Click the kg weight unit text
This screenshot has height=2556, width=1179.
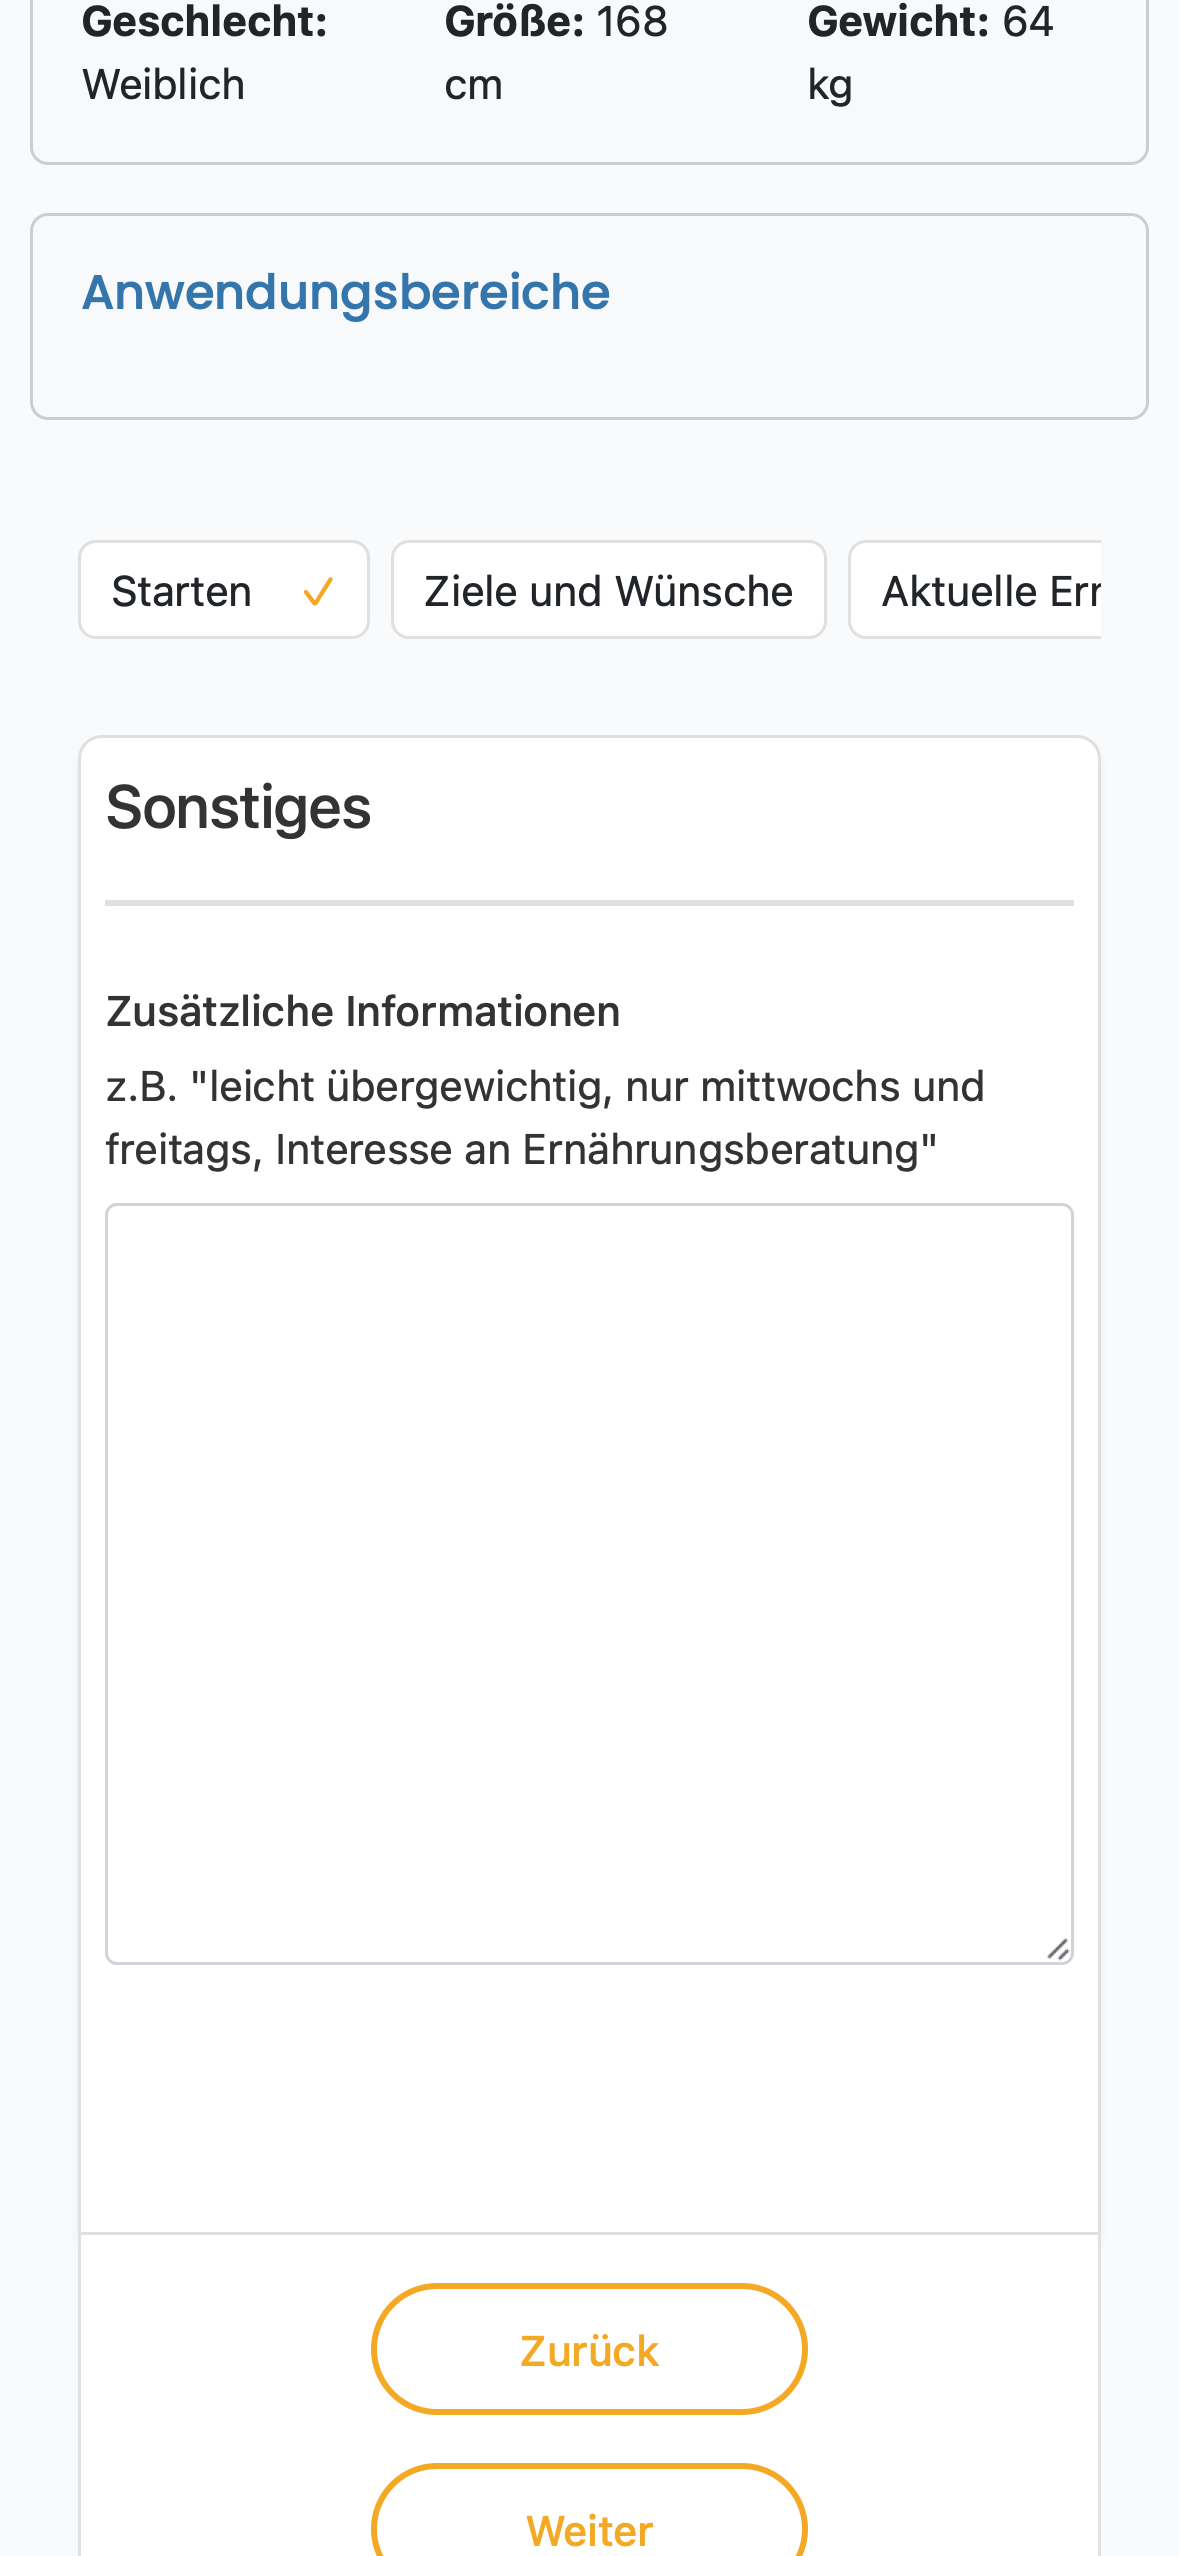830,86
